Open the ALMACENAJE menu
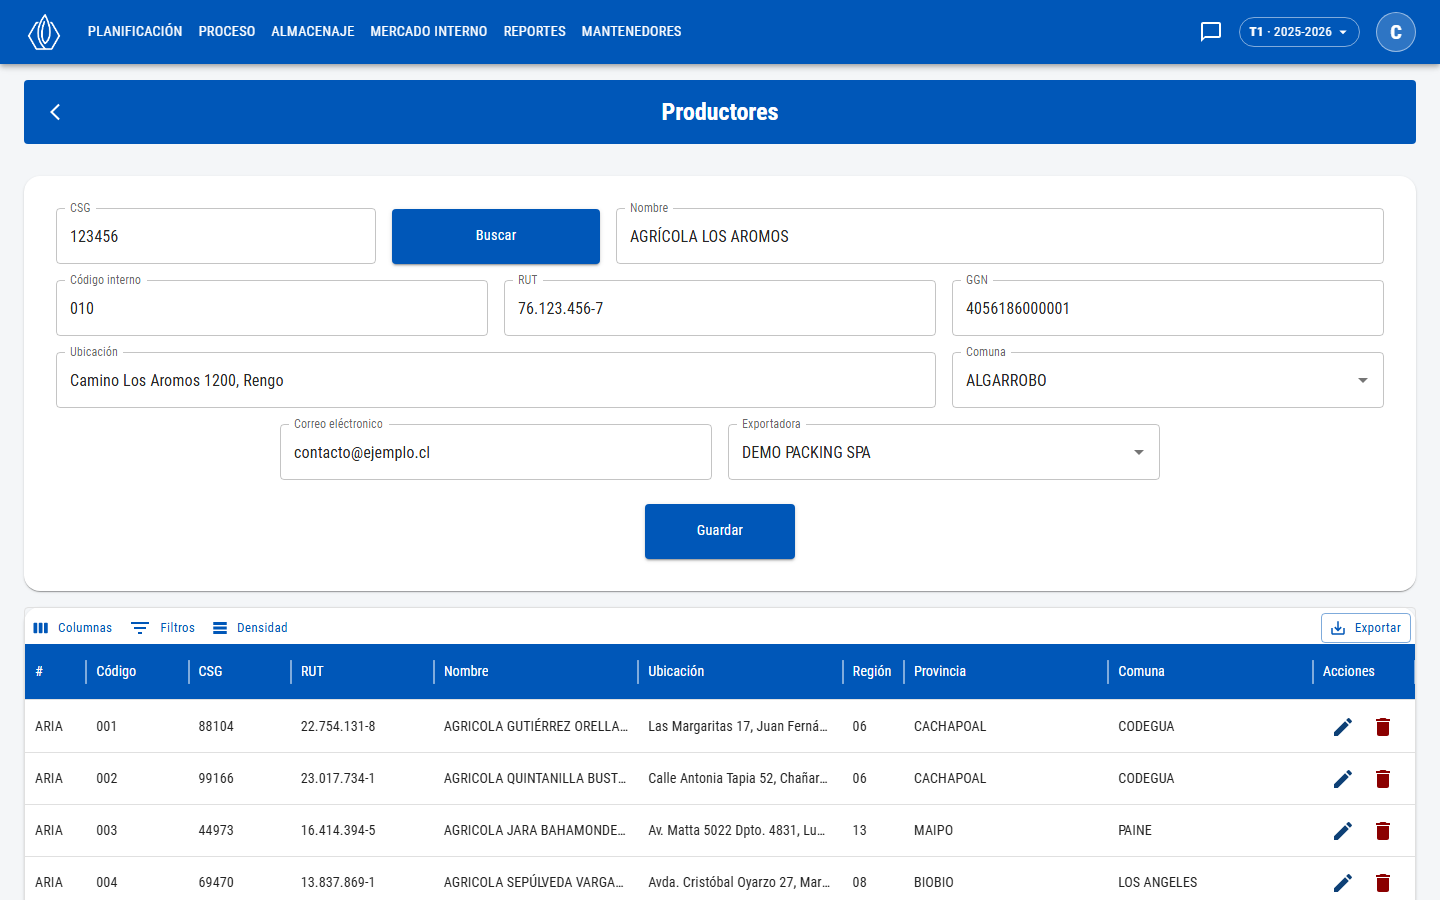The width and height of the screenshot is (1440, 900). point(313,32)
